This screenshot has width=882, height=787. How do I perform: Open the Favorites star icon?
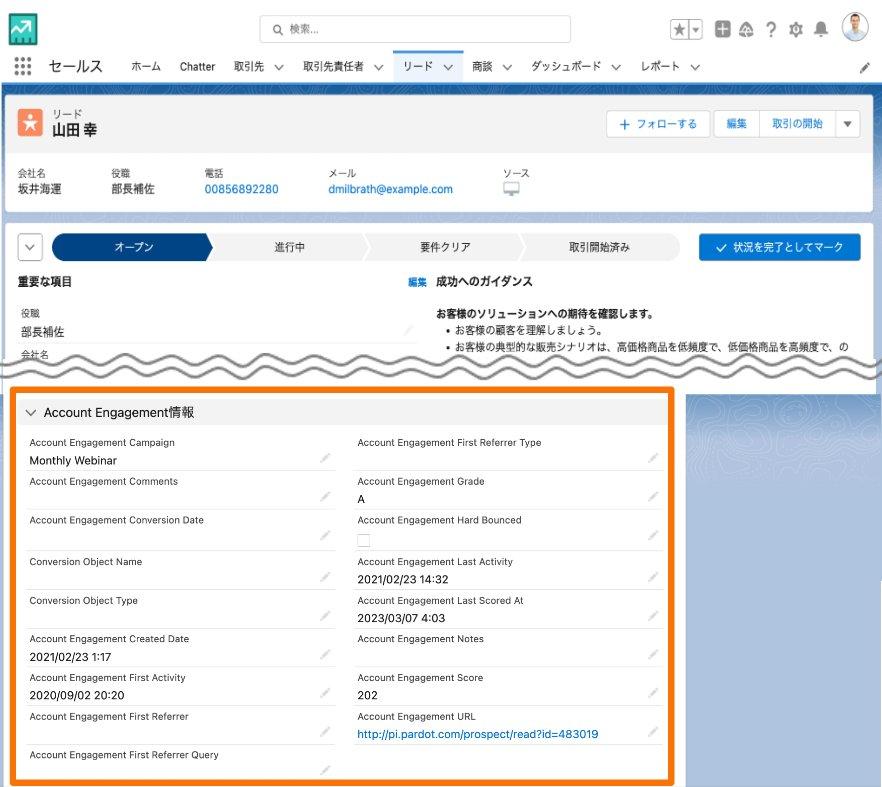tap(680, 29)
